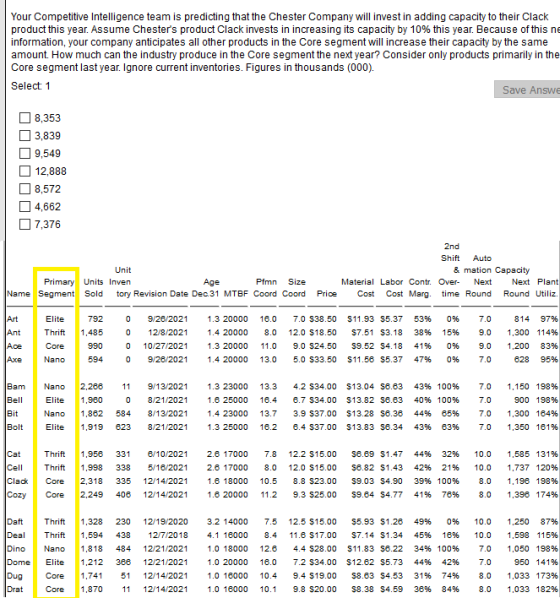Tick the 7,376 checkbox
560x598 pixels.
(x=25, y=224)
